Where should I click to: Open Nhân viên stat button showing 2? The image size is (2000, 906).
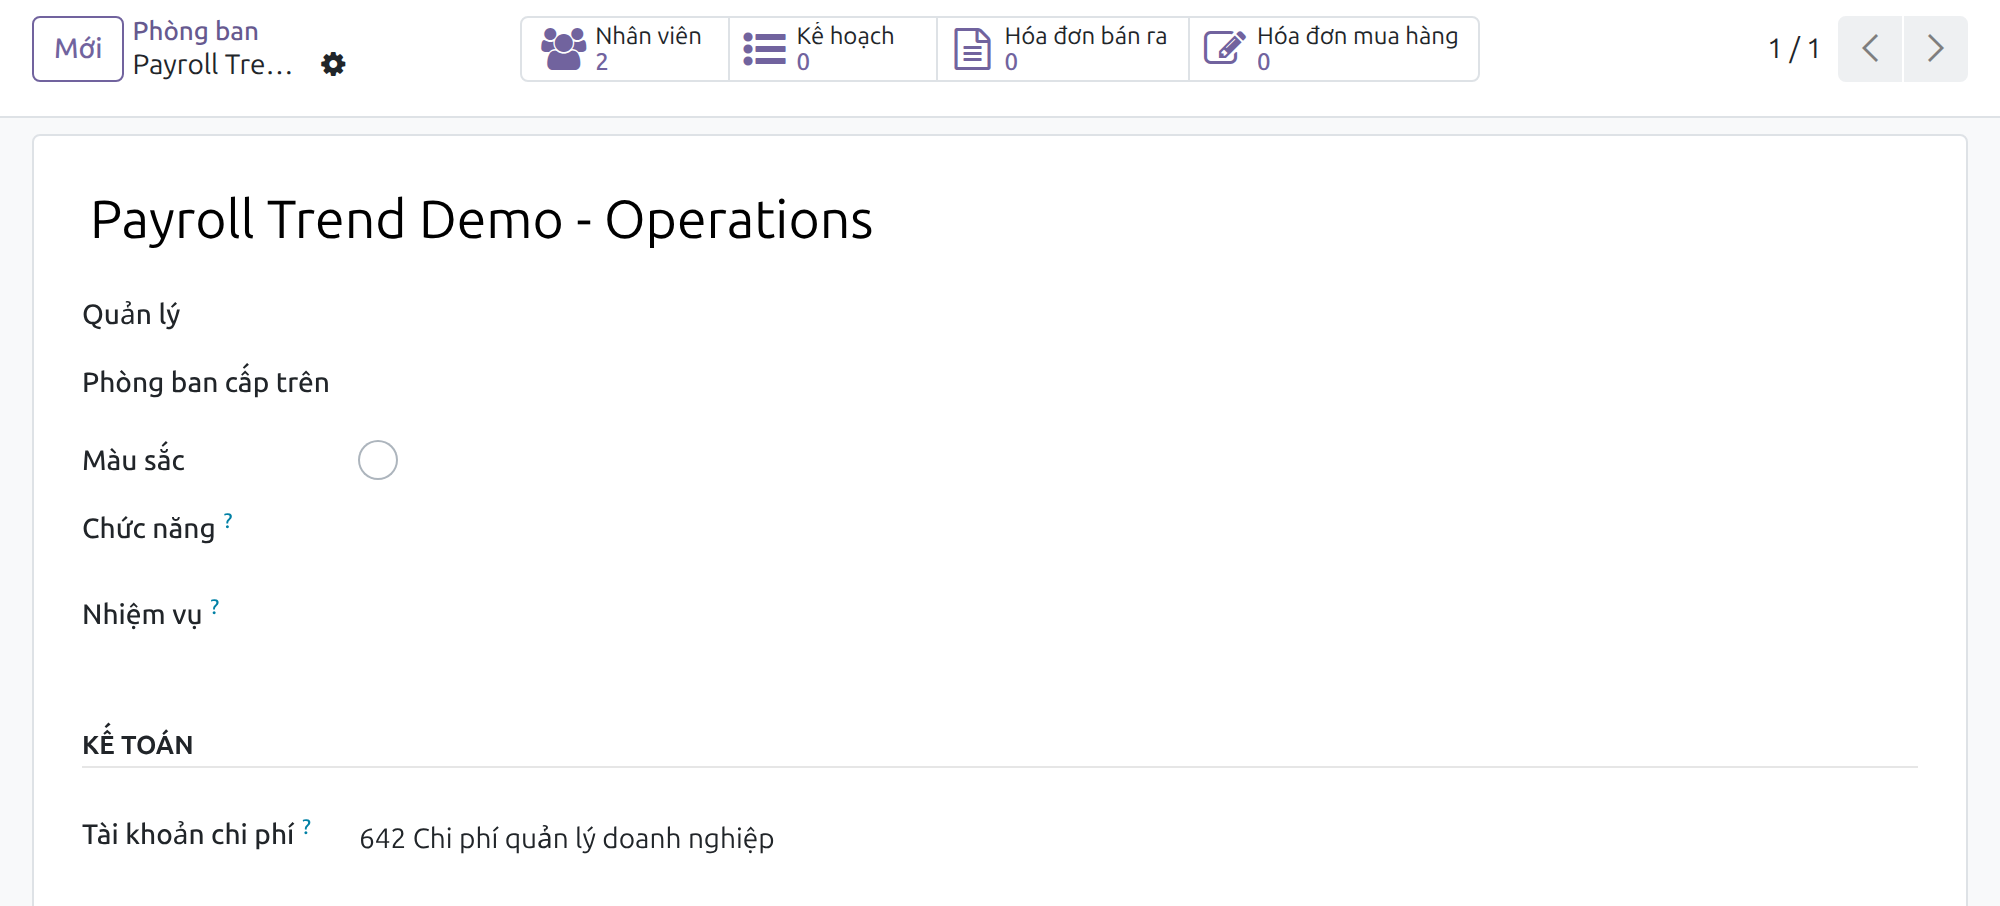tap(625, 49)
